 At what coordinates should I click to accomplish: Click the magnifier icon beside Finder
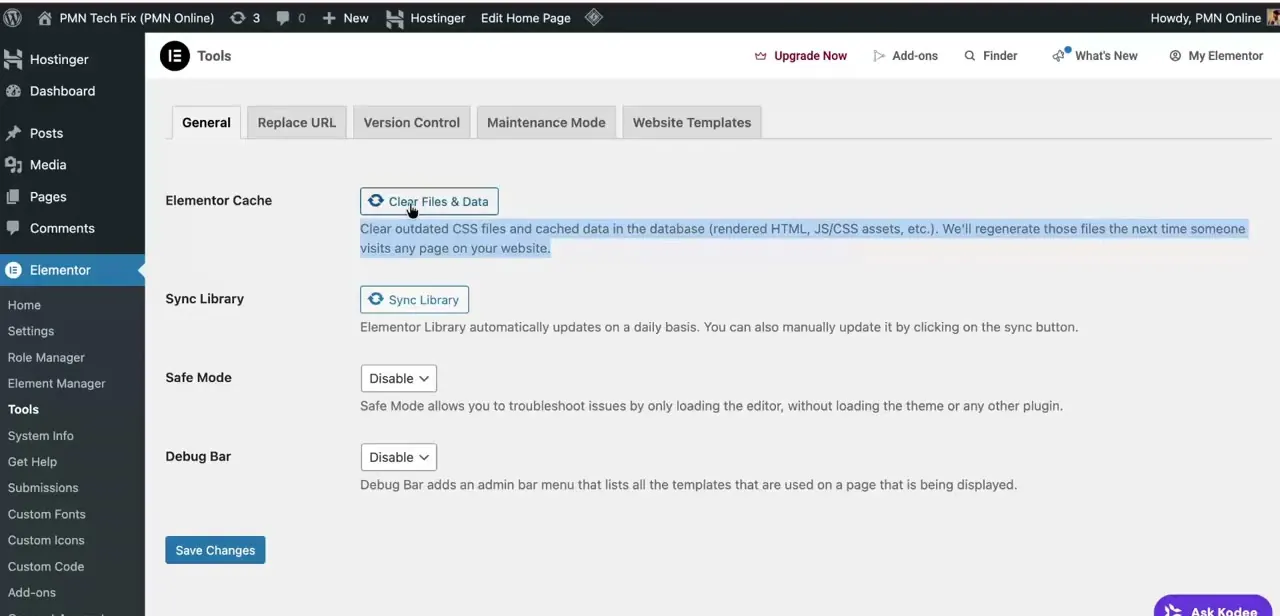coord(970,56)
